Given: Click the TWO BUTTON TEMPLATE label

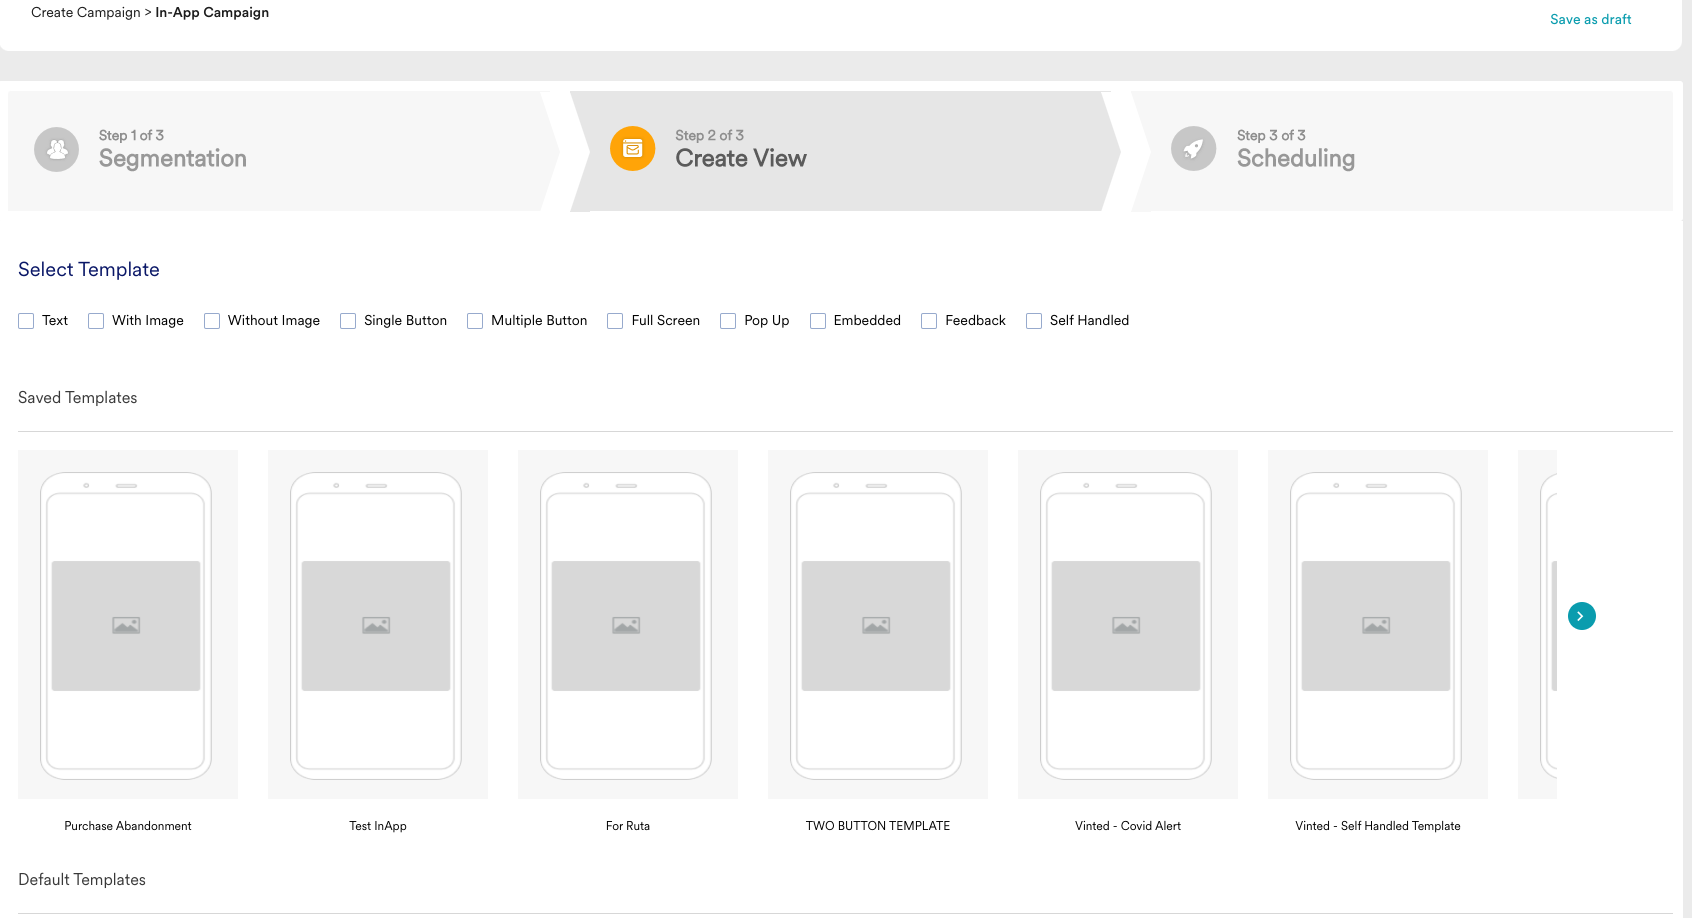Looking at the screenshot, I should (878, 826).
